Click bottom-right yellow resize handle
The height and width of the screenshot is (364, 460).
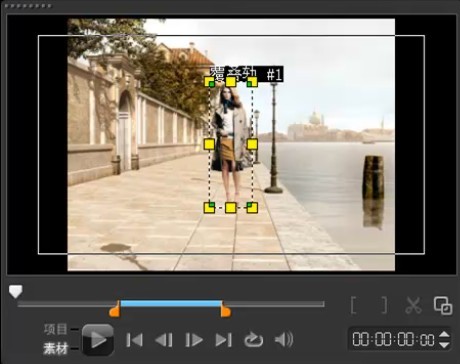pyautogui.click(x=252, y=207)
